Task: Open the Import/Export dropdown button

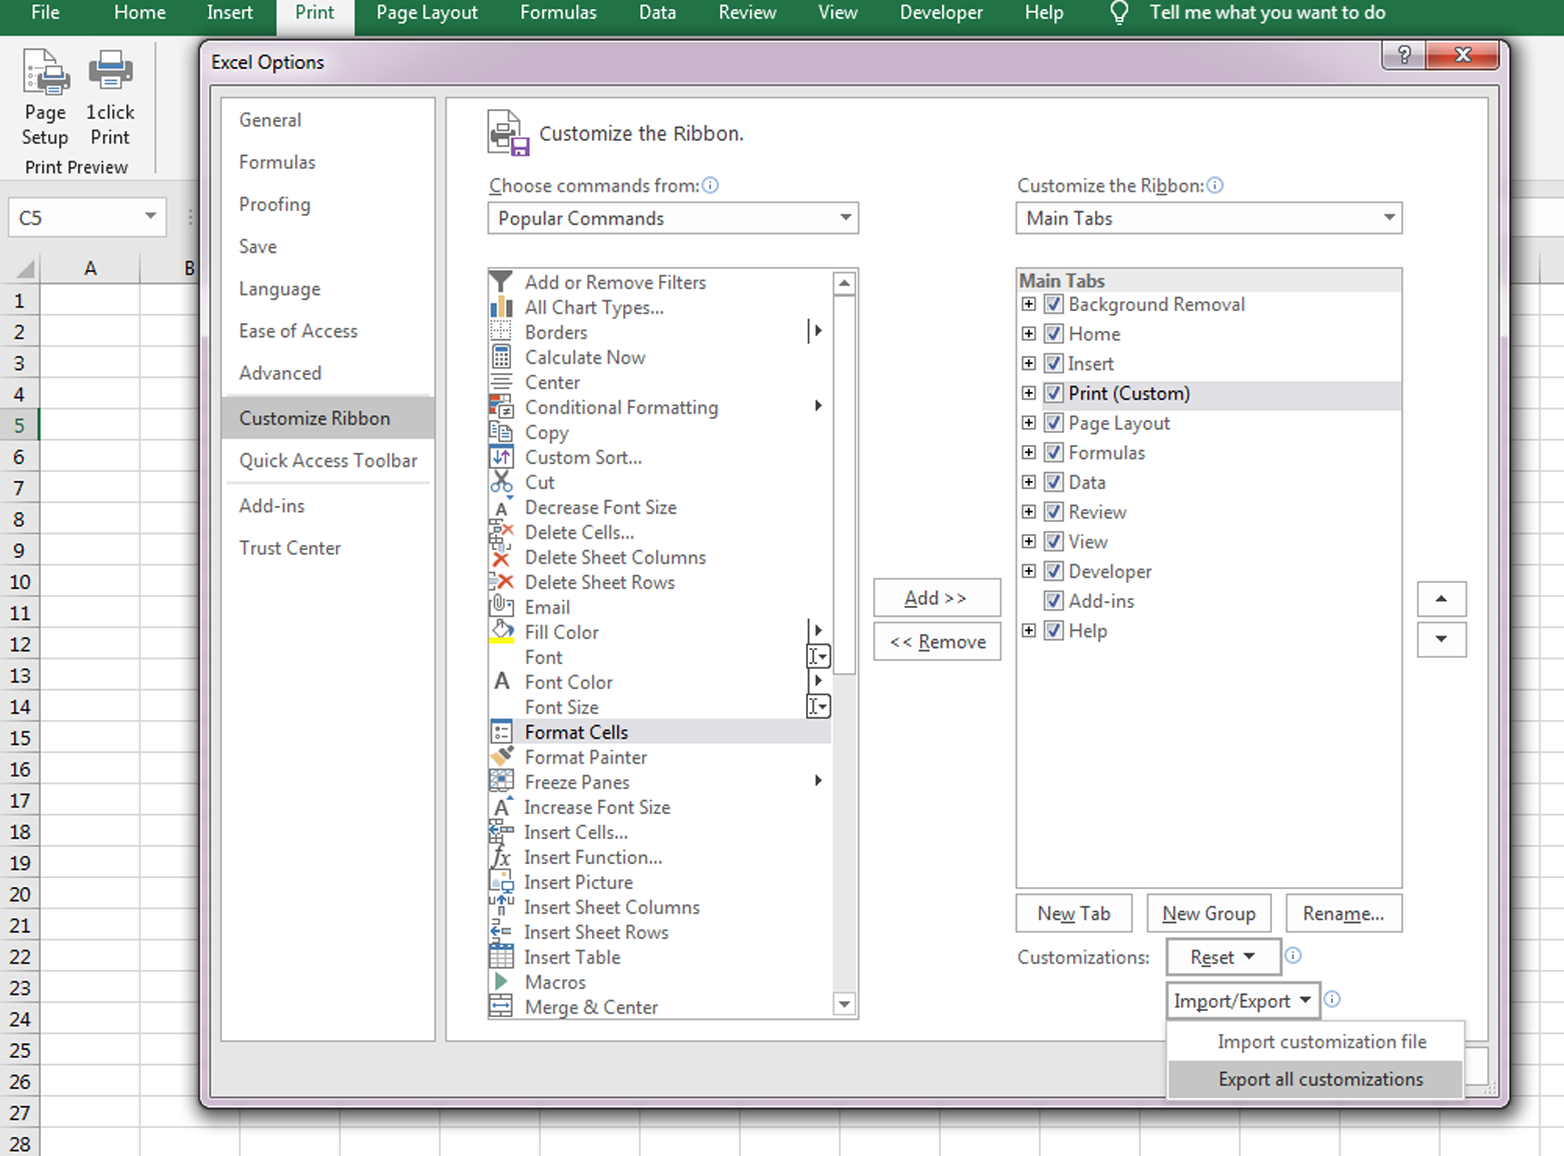Action: (x=1243, y=1001)
